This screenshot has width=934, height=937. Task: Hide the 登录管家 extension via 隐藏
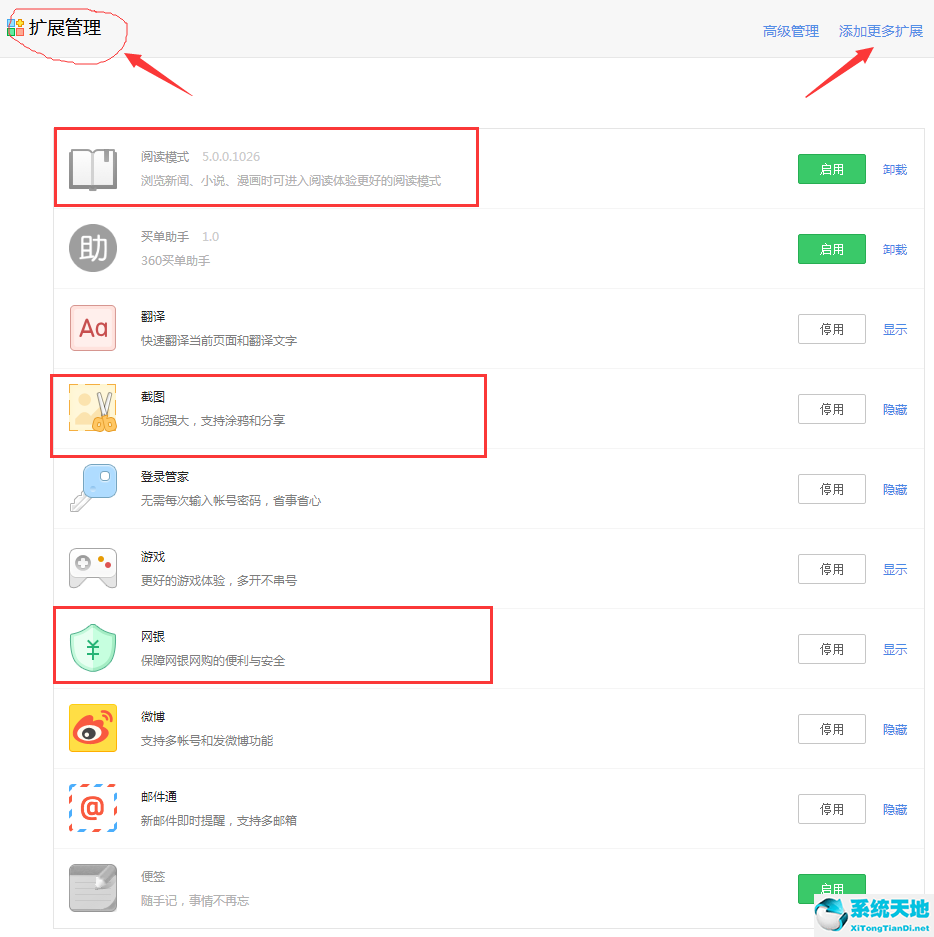(895, 490)
